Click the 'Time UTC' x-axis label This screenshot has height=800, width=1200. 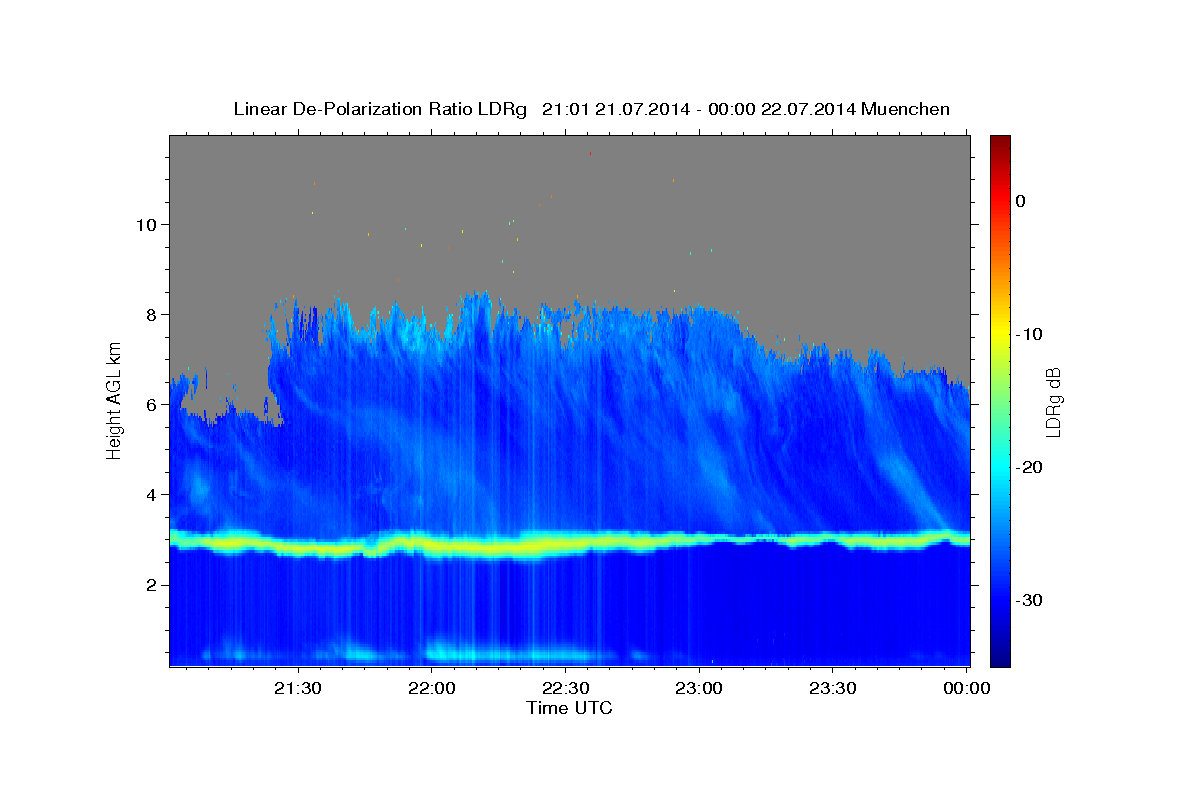pyautogui.click(x=569, y=708)
